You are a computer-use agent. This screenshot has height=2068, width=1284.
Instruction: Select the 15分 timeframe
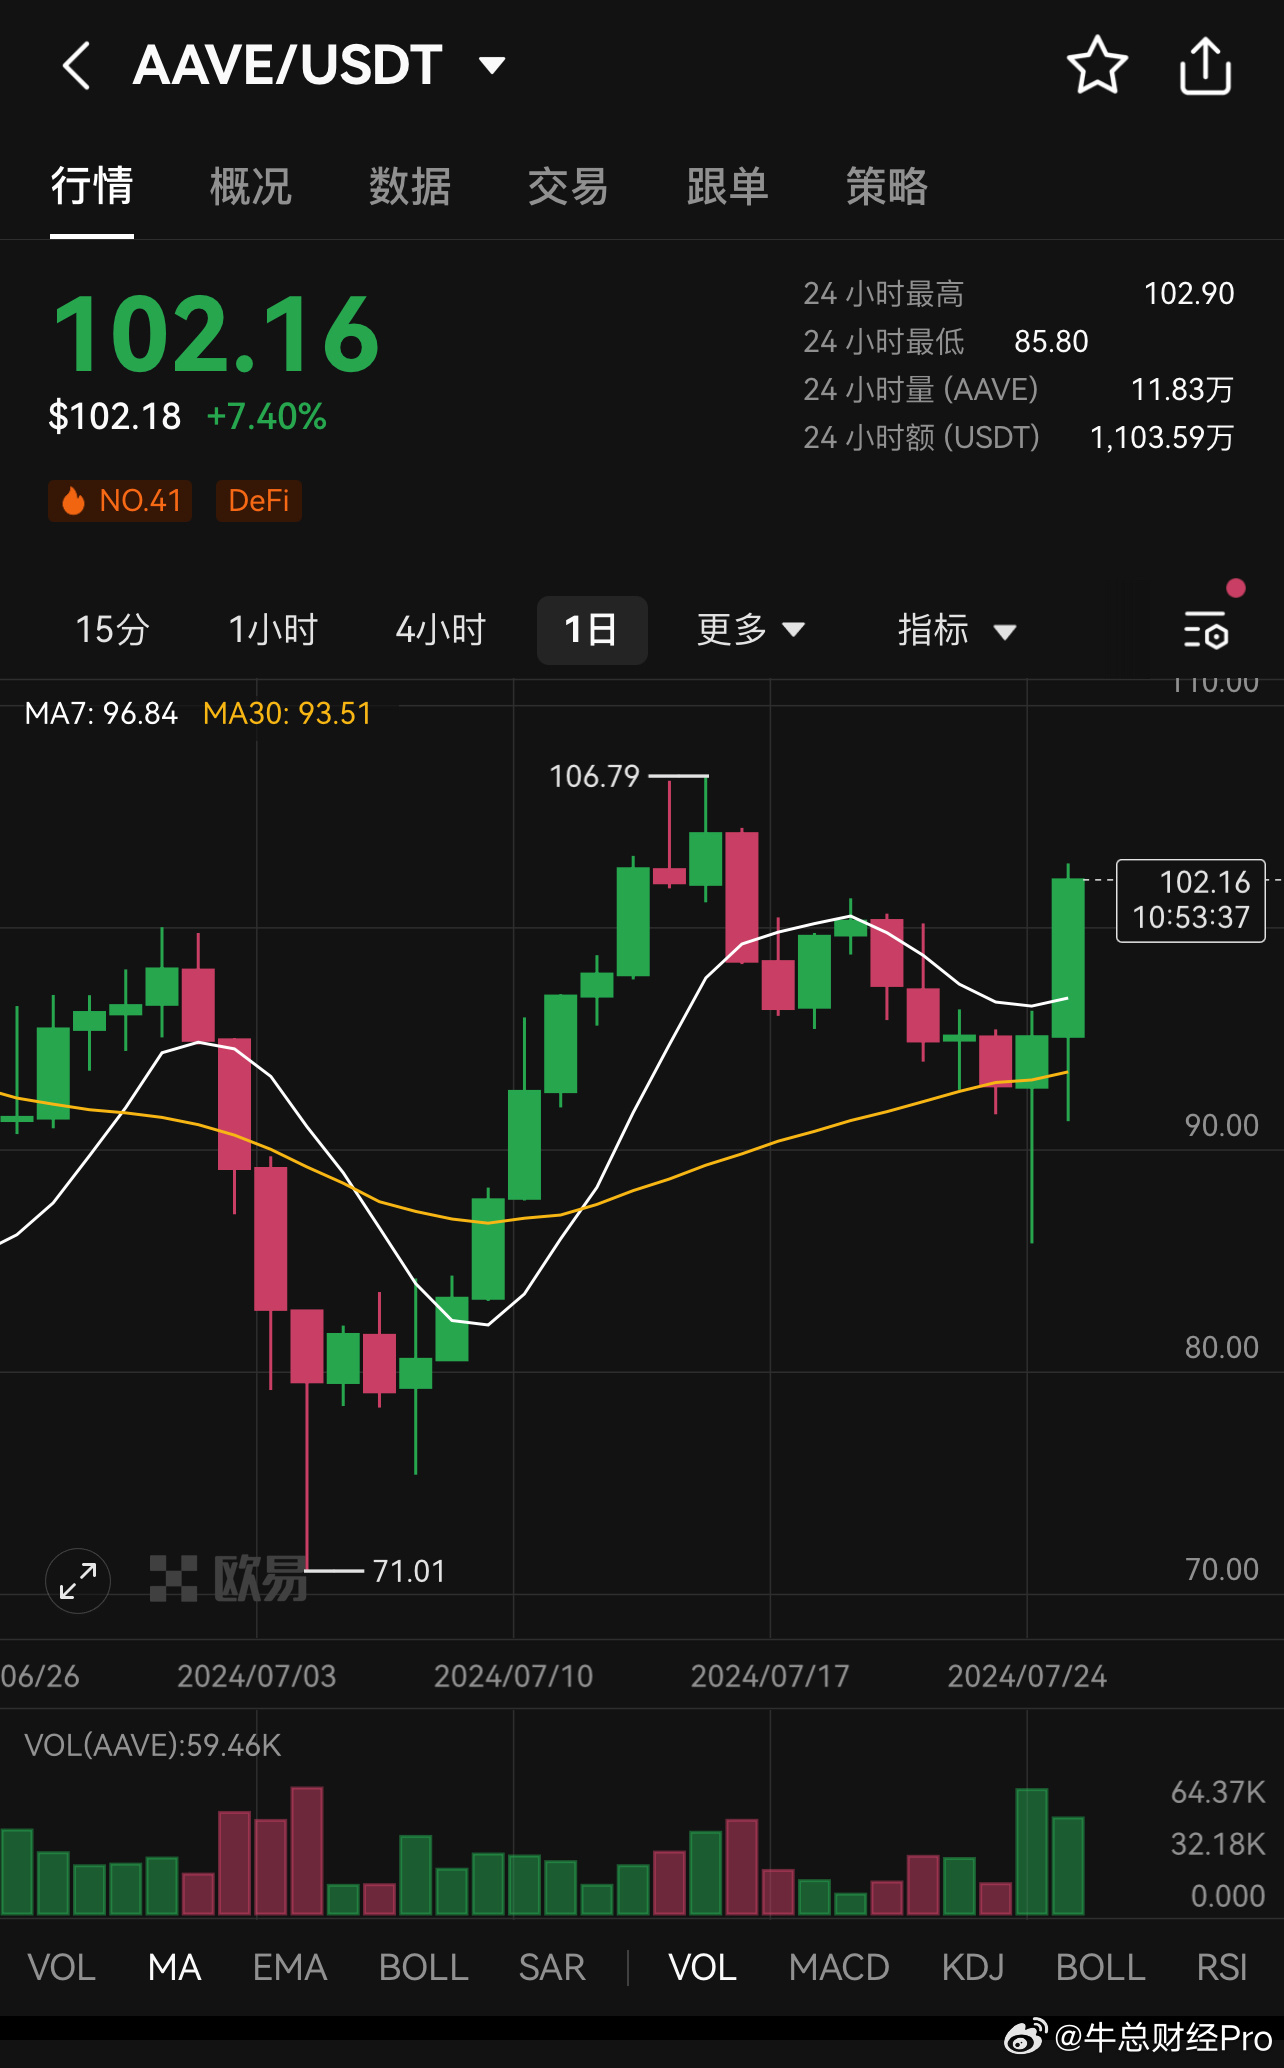pos(112,630)
